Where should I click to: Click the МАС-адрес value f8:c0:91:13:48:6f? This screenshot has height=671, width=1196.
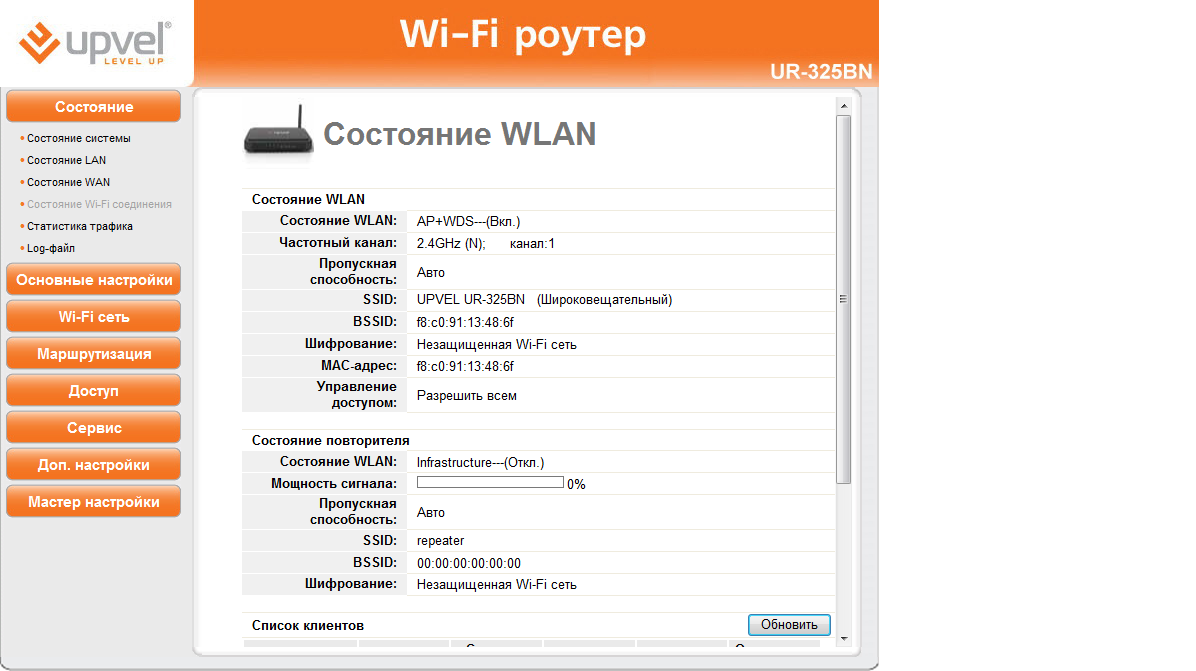click(465, 367)
